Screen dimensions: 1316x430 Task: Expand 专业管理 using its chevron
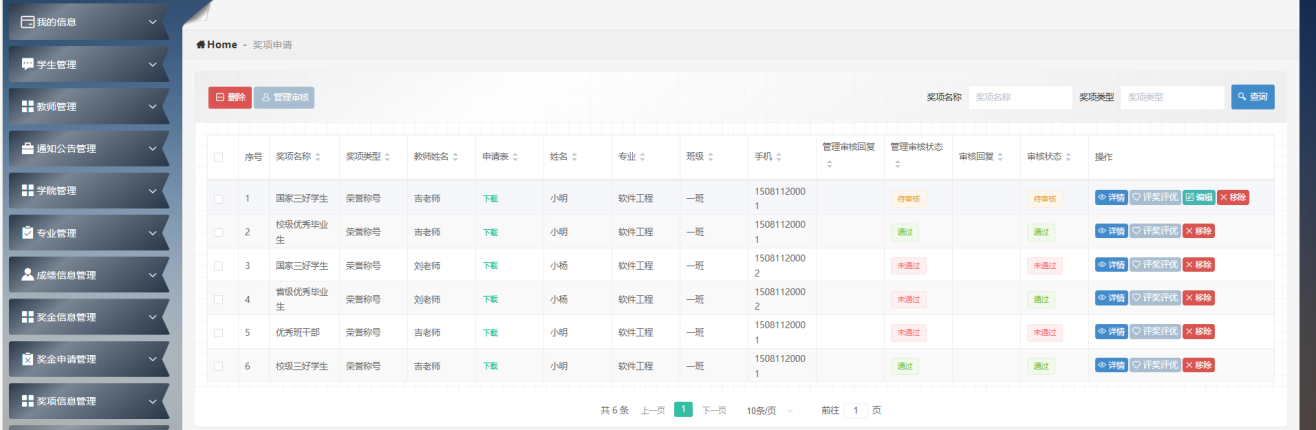click(152, 233)
